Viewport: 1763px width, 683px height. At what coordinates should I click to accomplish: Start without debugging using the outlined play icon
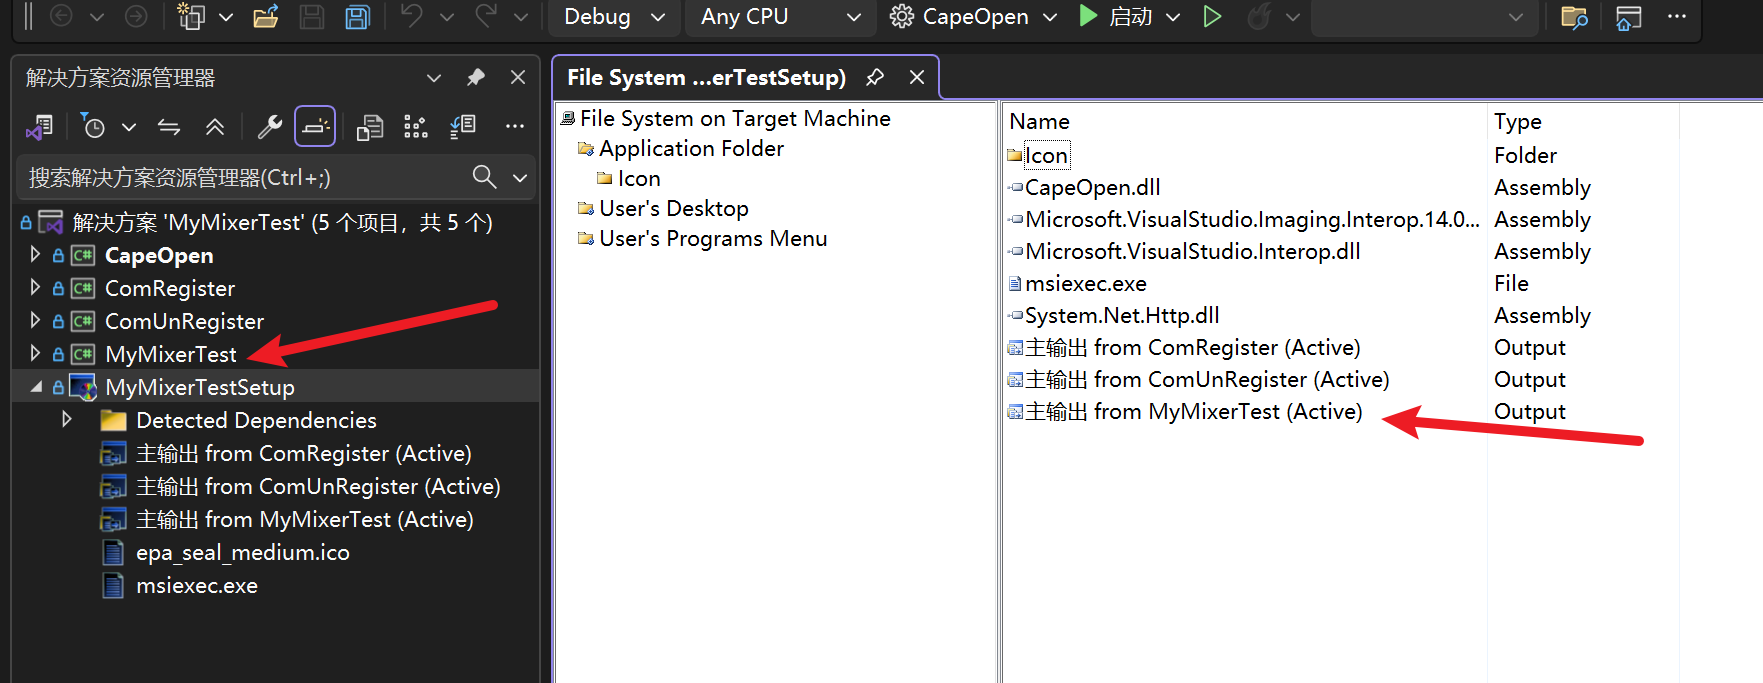(1212, 16)
